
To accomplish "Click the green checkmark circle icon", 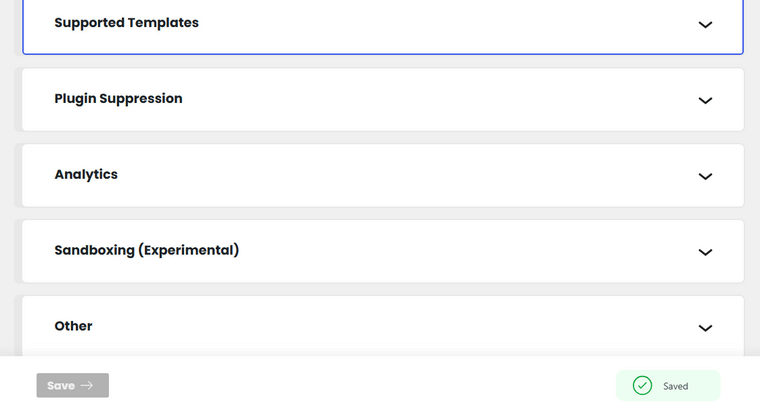I will (x=642, y=386).
